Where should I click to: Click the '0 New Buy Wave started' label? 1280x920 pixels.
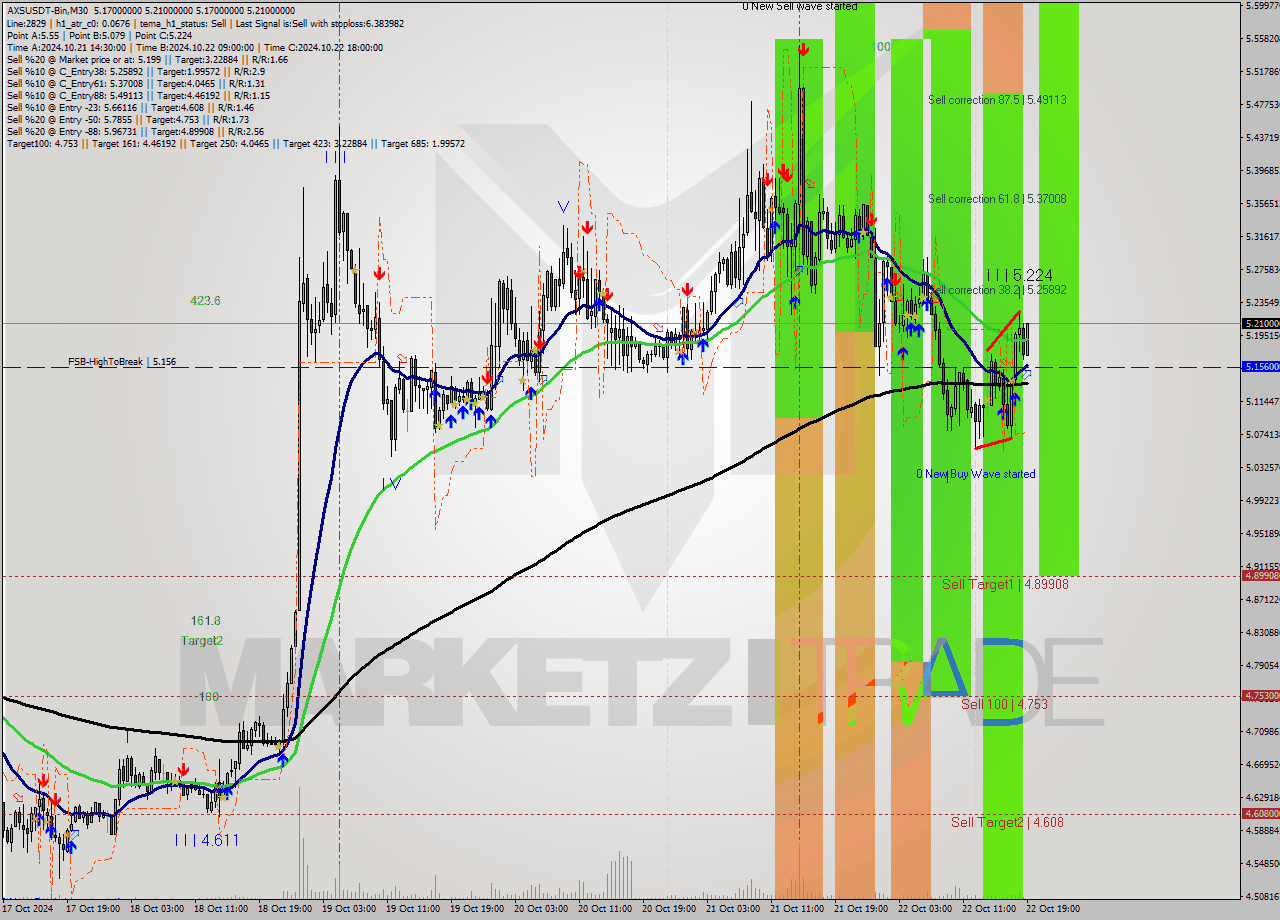point(976,474)
